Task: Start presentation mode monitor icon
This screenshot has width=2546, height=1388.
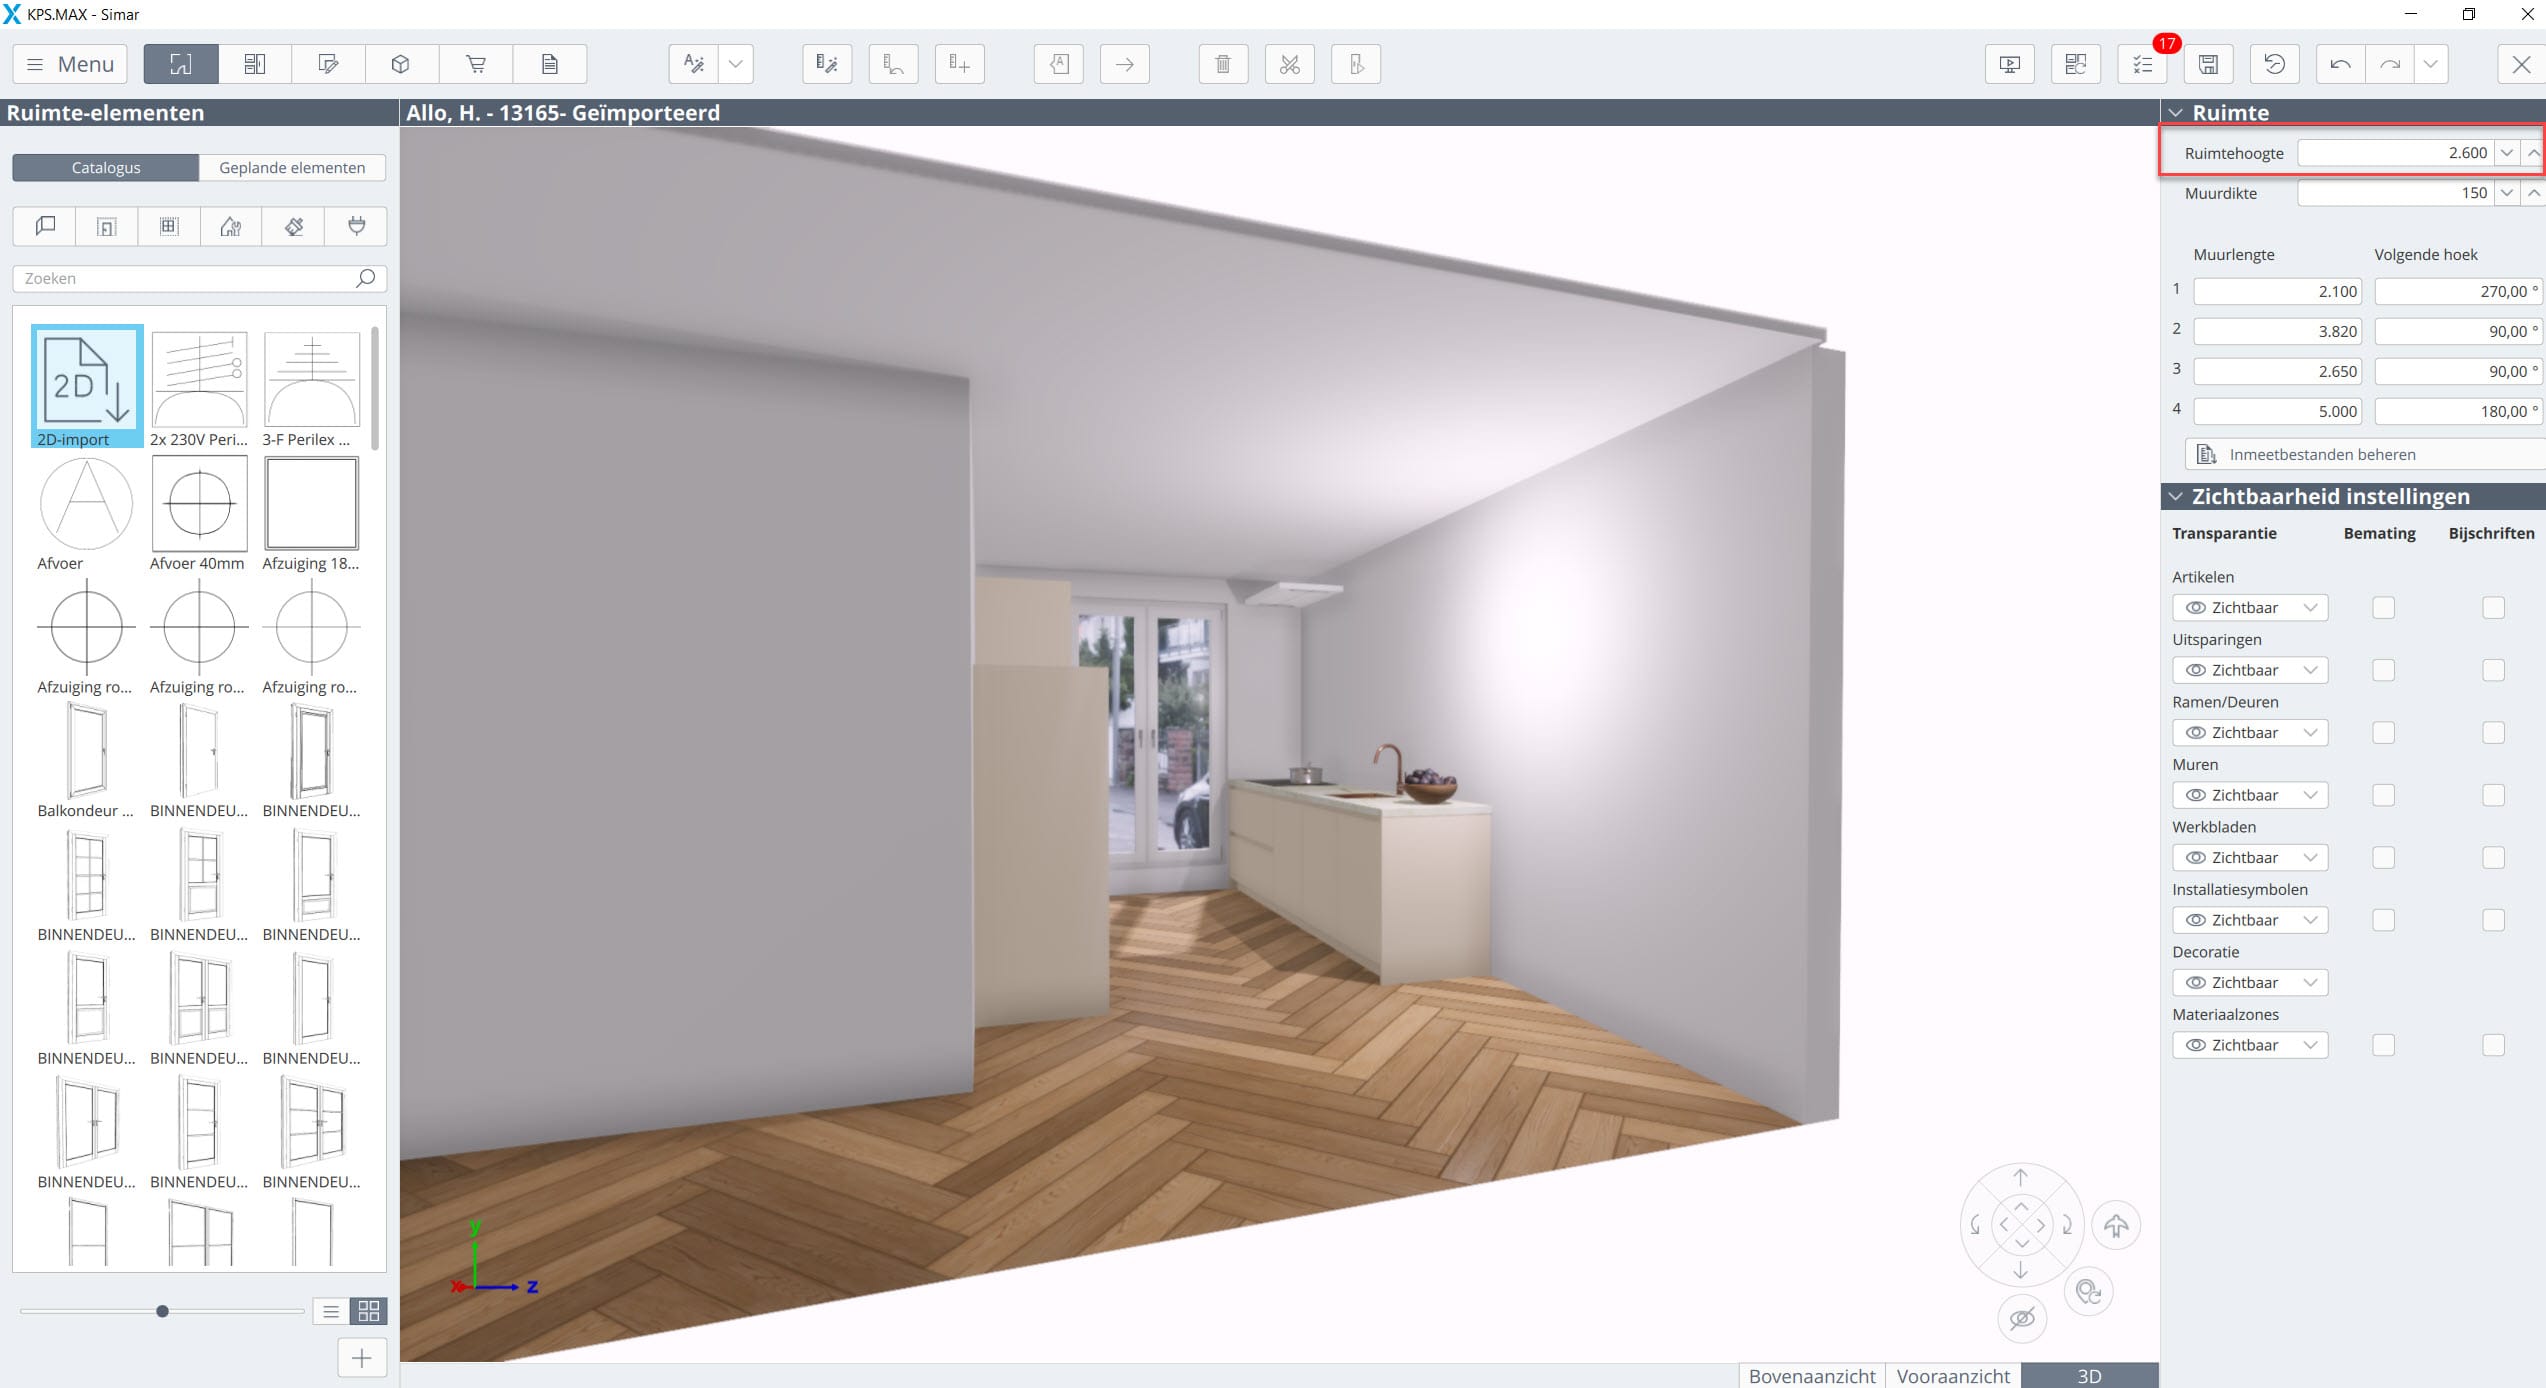Action: click(2010, 64)
